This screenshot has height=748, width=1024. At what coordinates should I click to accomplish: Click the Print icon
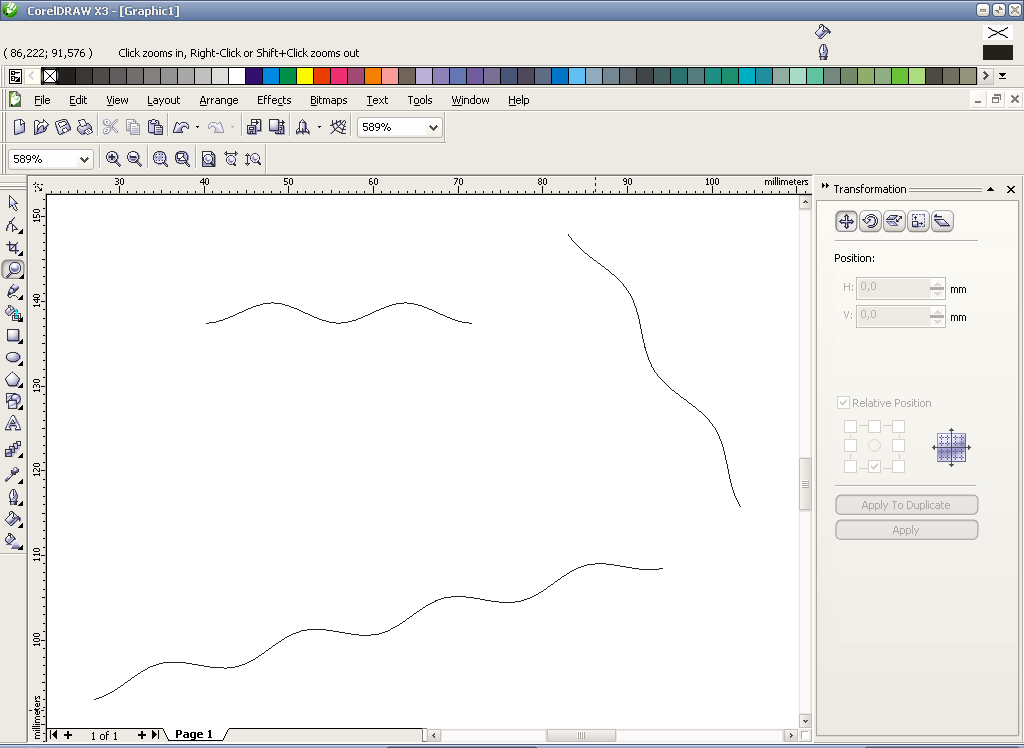point(84,127)
